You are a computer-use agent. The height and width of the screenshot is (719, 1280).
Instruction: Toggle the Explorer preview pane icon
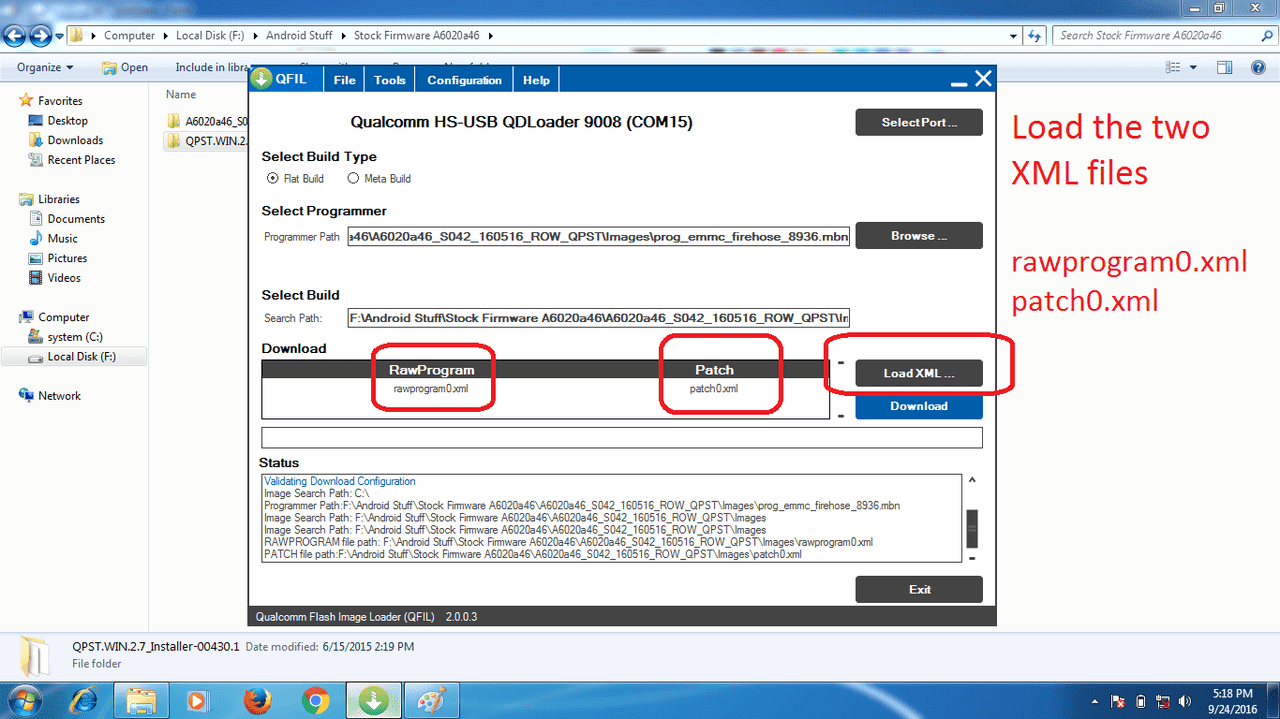(1224, 67)
